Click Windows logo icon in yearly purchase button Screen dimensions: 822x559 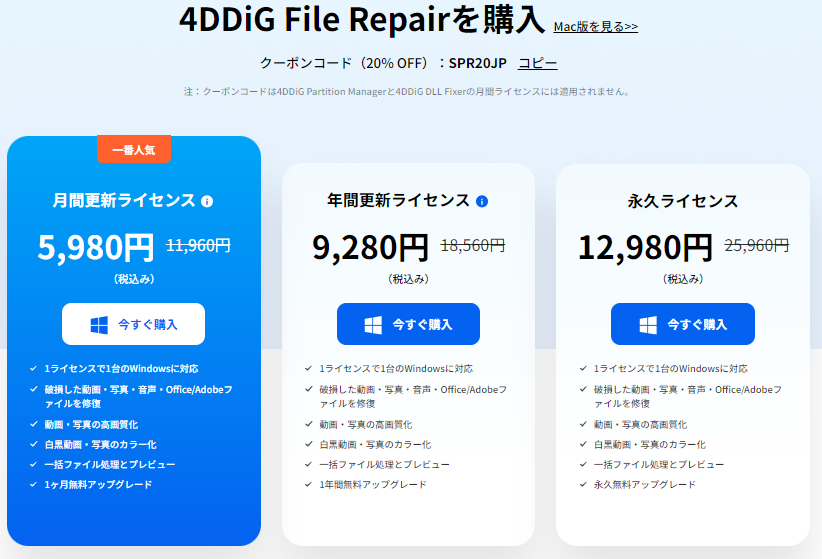(x=373, y=325)
